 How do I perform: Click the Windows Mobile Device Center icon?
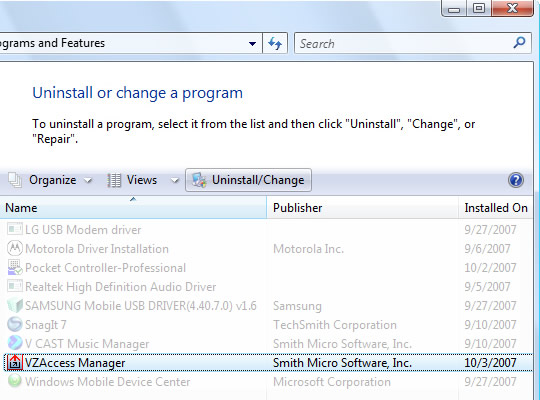14,381
